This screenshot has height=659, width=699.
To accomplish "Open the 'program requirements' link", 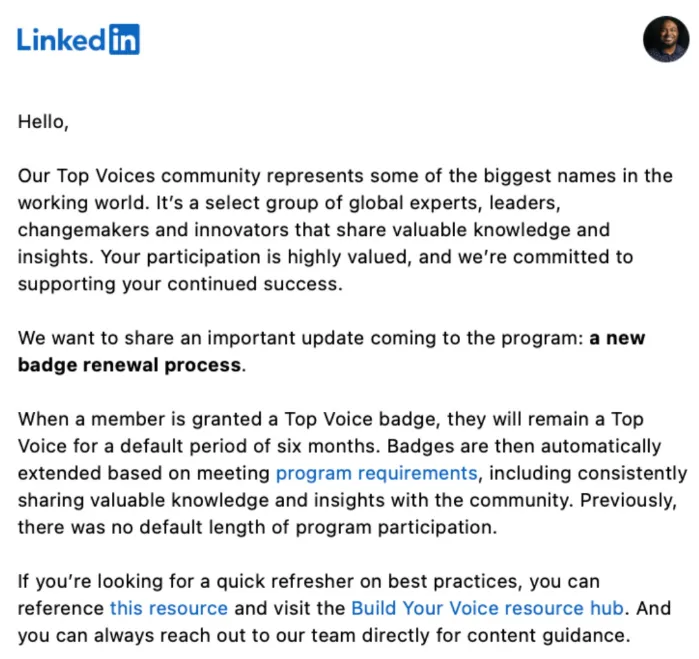I will click(376, 473).
